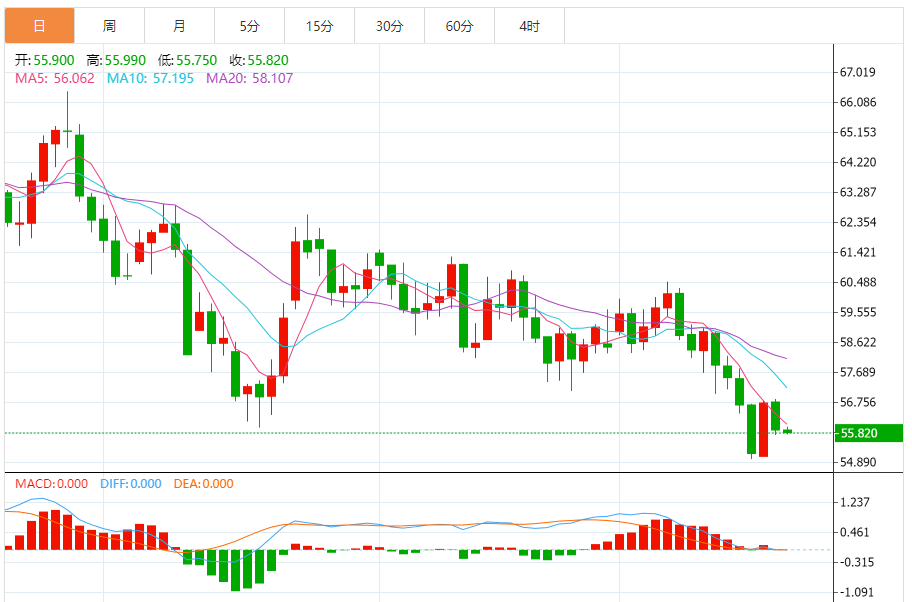
Task: Click the MA20: 58.107 indicator label
Action: [x=249, y=78]
